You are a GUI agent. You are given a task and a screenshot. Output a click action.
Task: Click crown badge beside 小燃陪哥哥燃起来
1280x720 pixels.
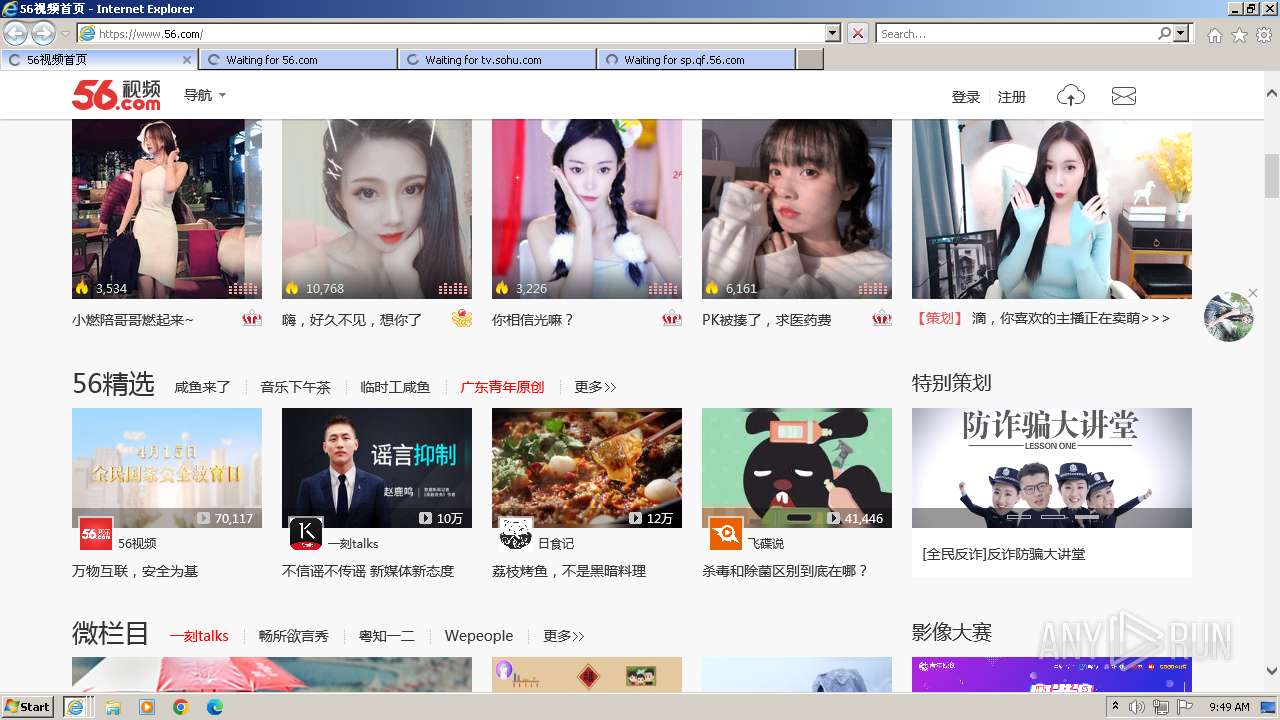click(251, 319)
